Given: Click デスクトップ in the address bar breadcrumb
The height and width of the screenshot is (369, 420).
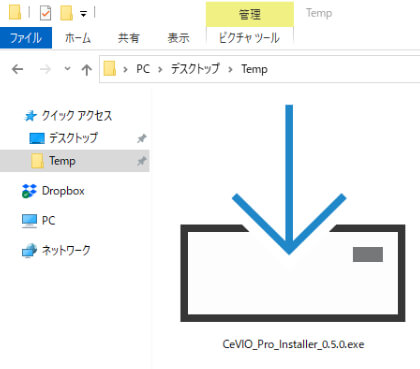Looking at the screenshot, I should [195, 69].
